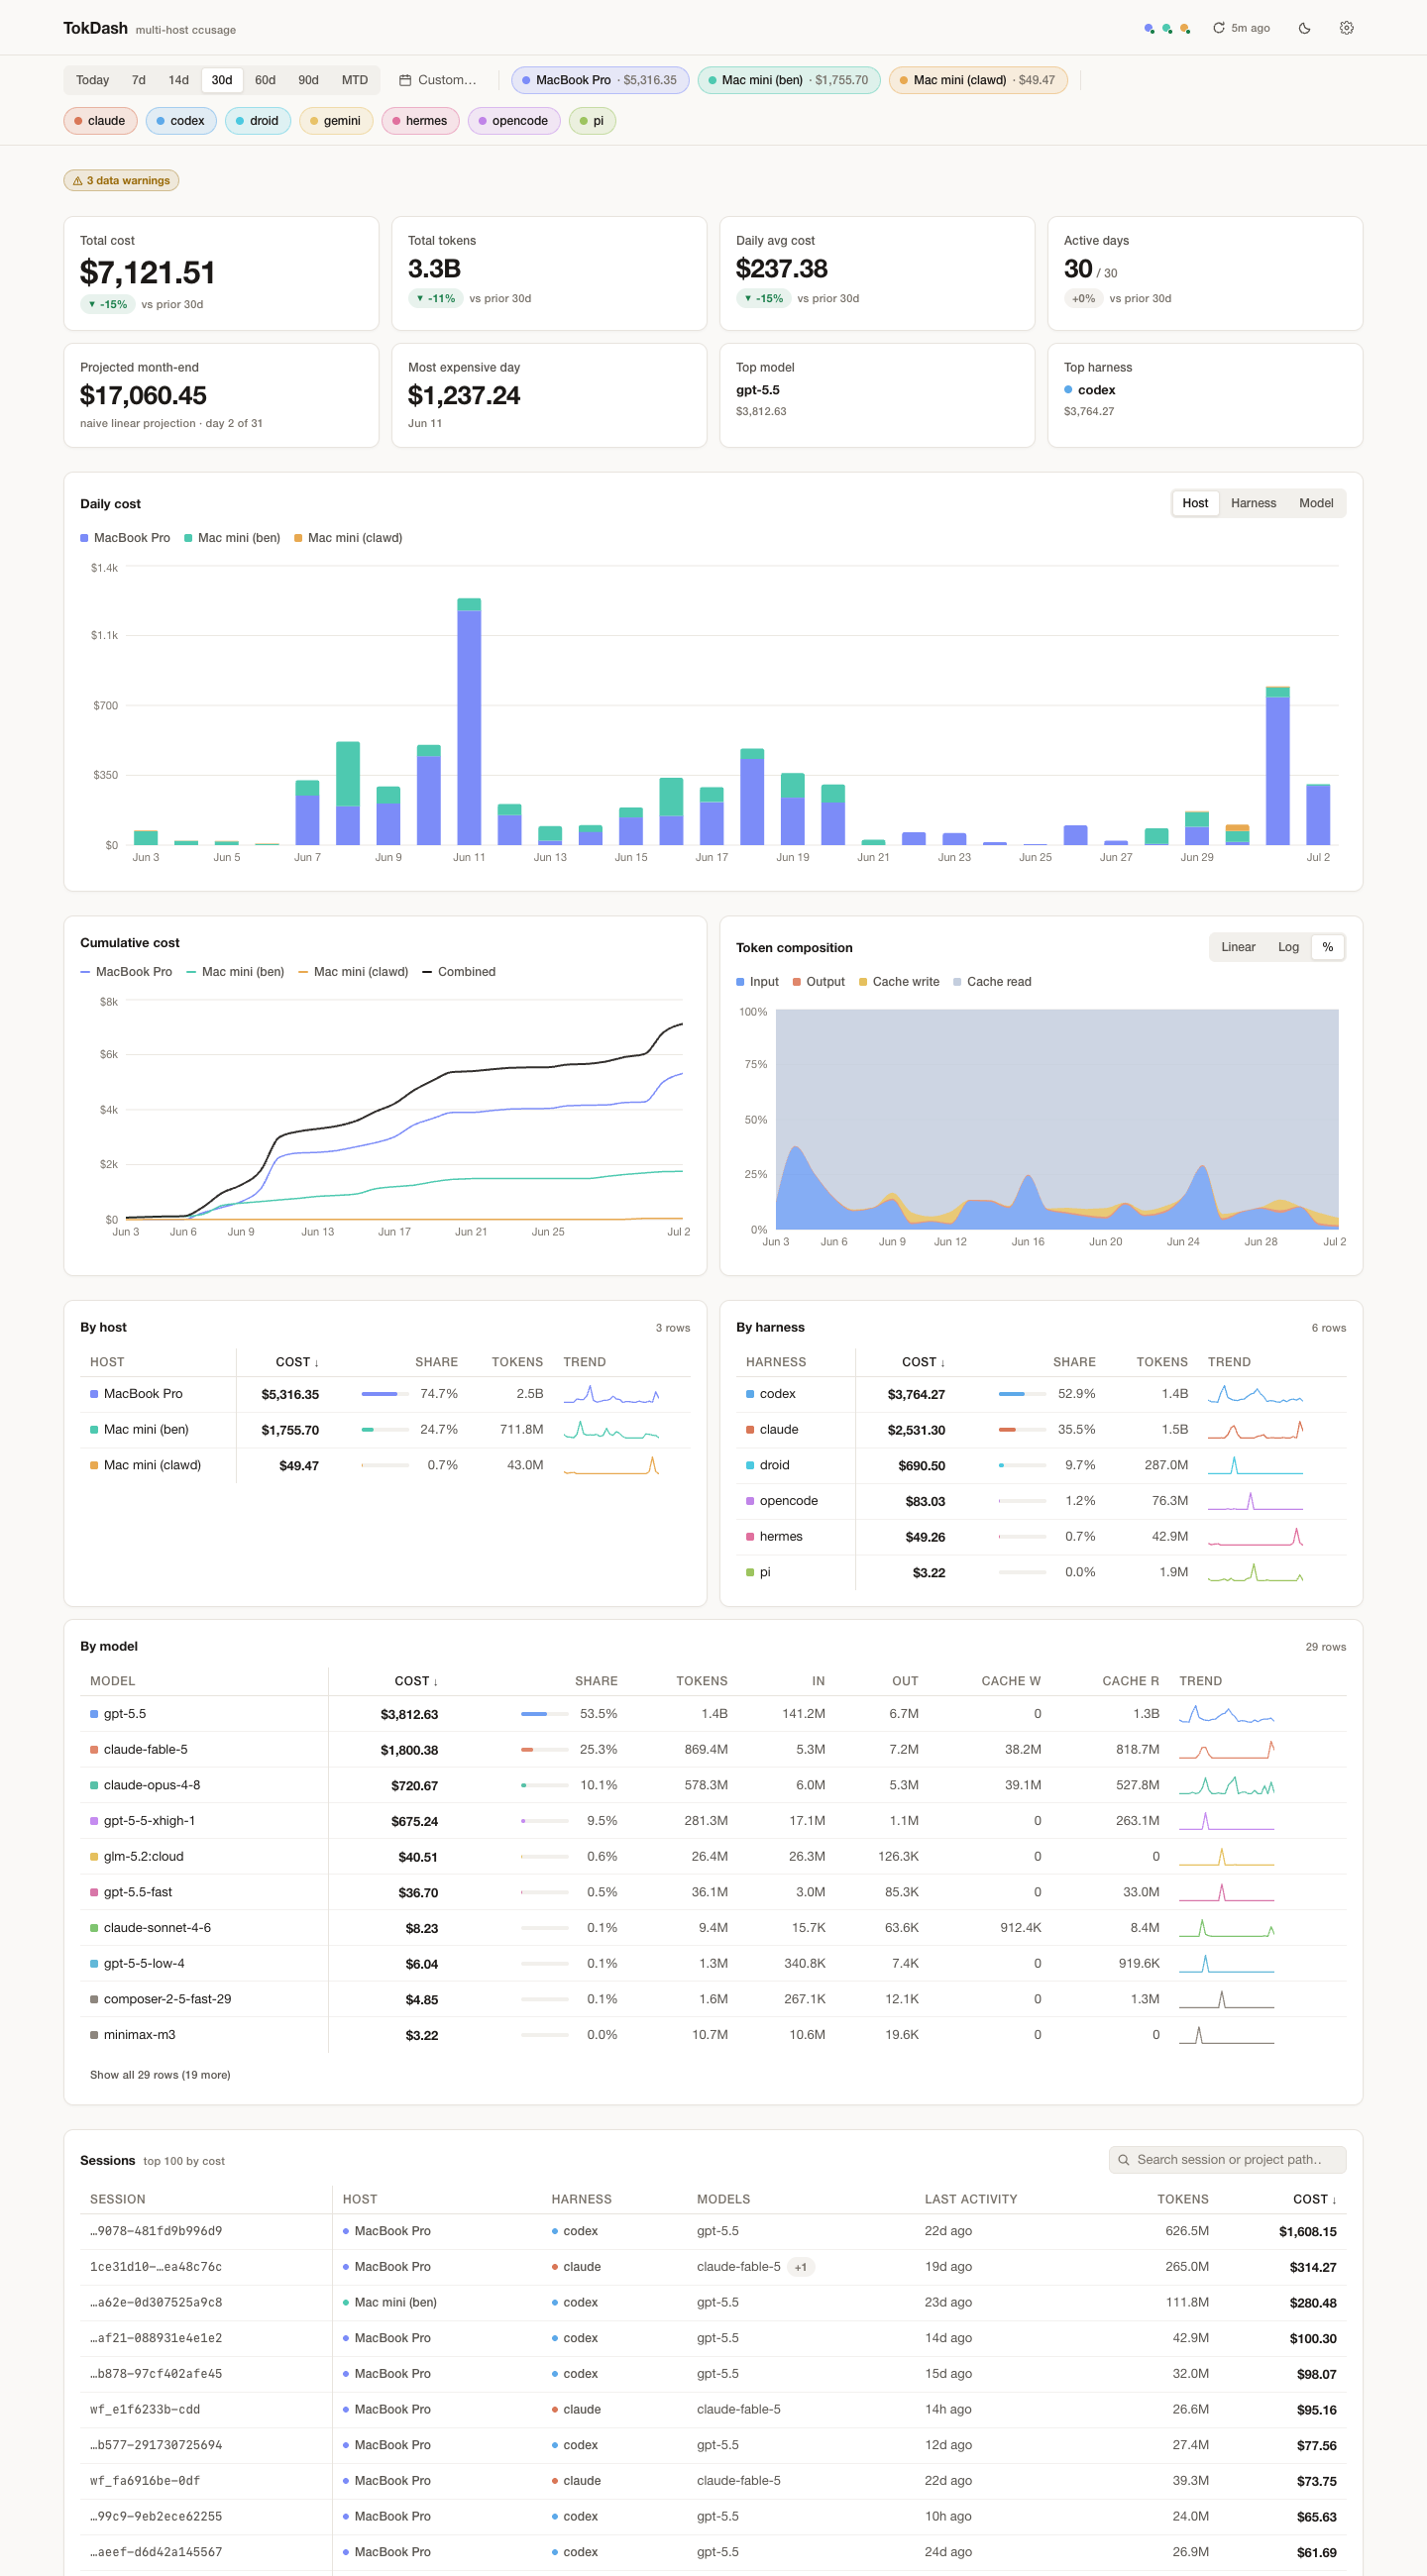This screenshot has height=2576, width=1427.
Task: Click the session search input field
Action: tap(1227, 2159)
